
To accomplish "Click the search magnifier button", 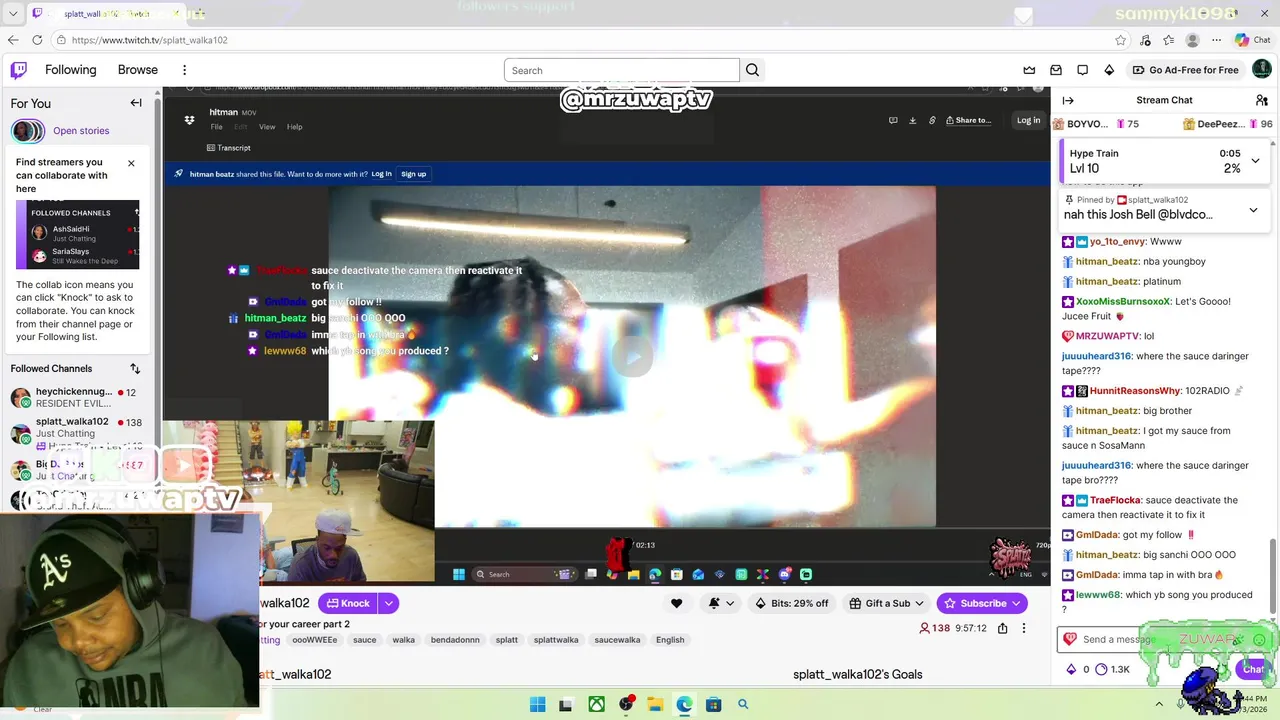I will (753, 70).
